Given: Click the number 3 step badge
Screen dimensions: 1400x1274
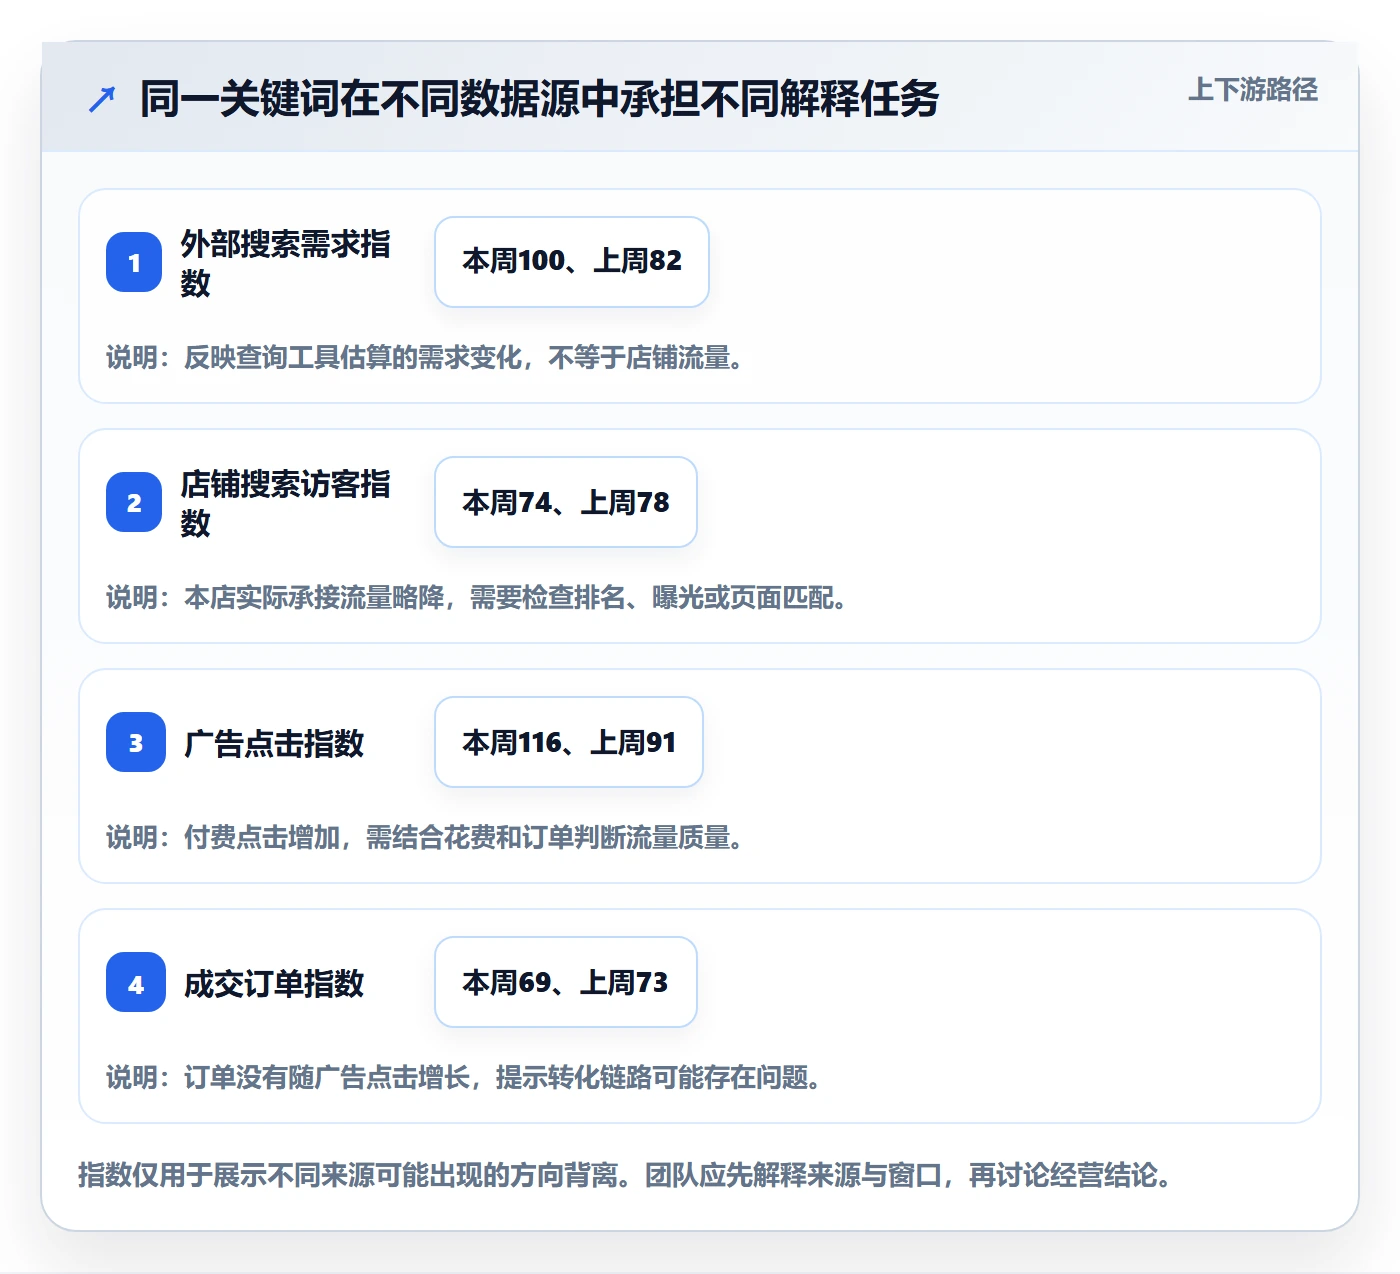Looking at the screenshot, I should pyautogui.click(x=136, y=742).
